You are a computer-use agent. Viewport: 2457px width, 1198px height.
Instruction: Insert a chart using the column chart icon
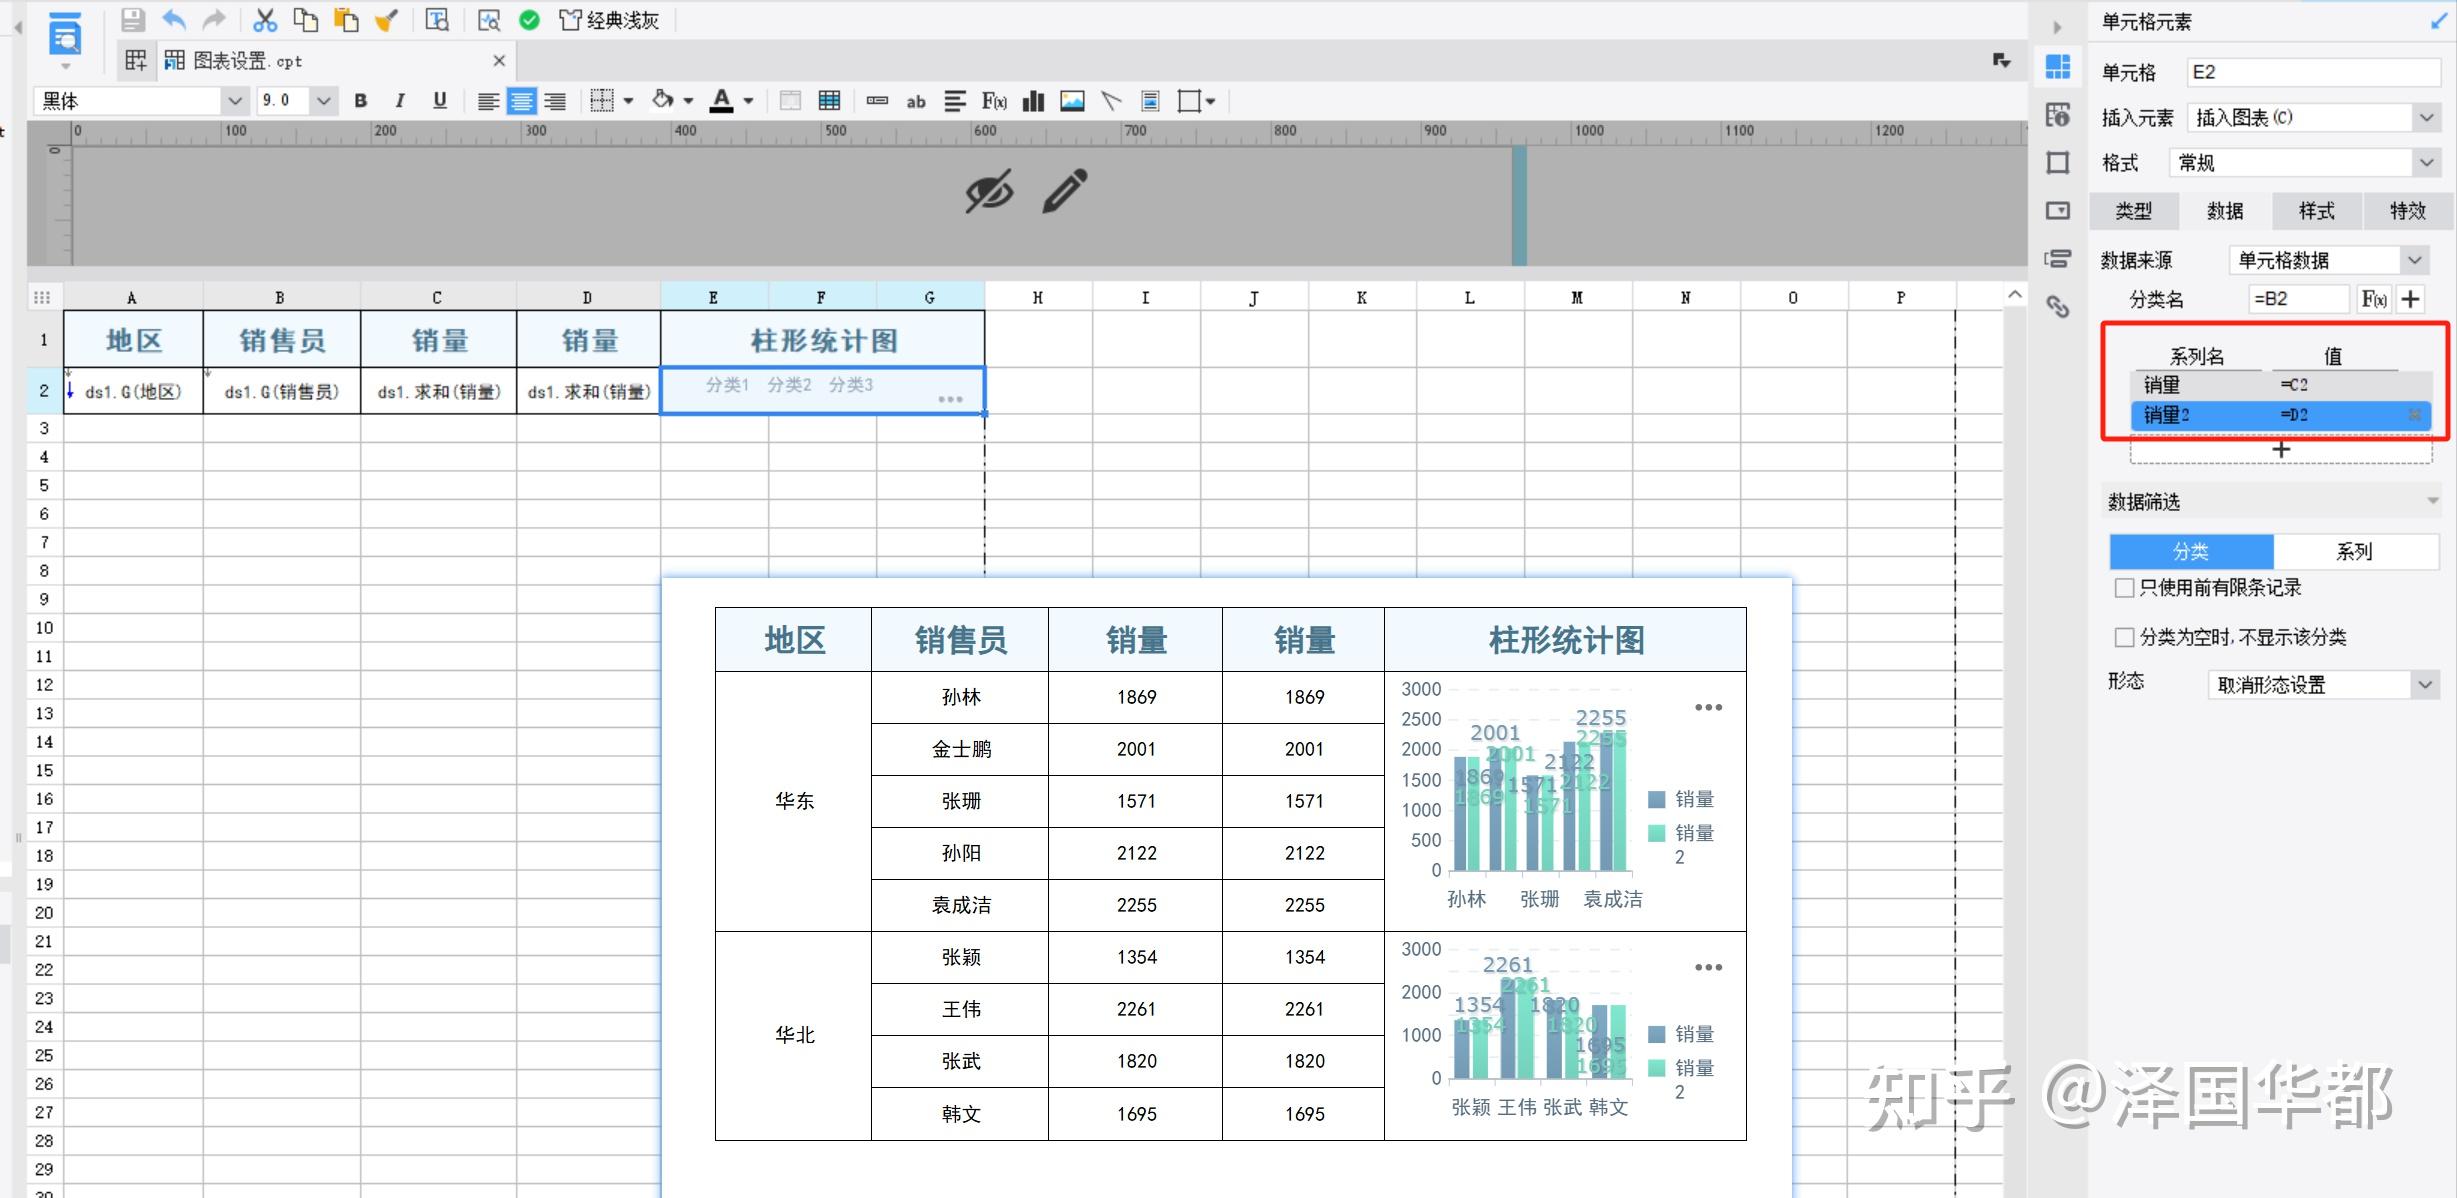coord(1032,100)
